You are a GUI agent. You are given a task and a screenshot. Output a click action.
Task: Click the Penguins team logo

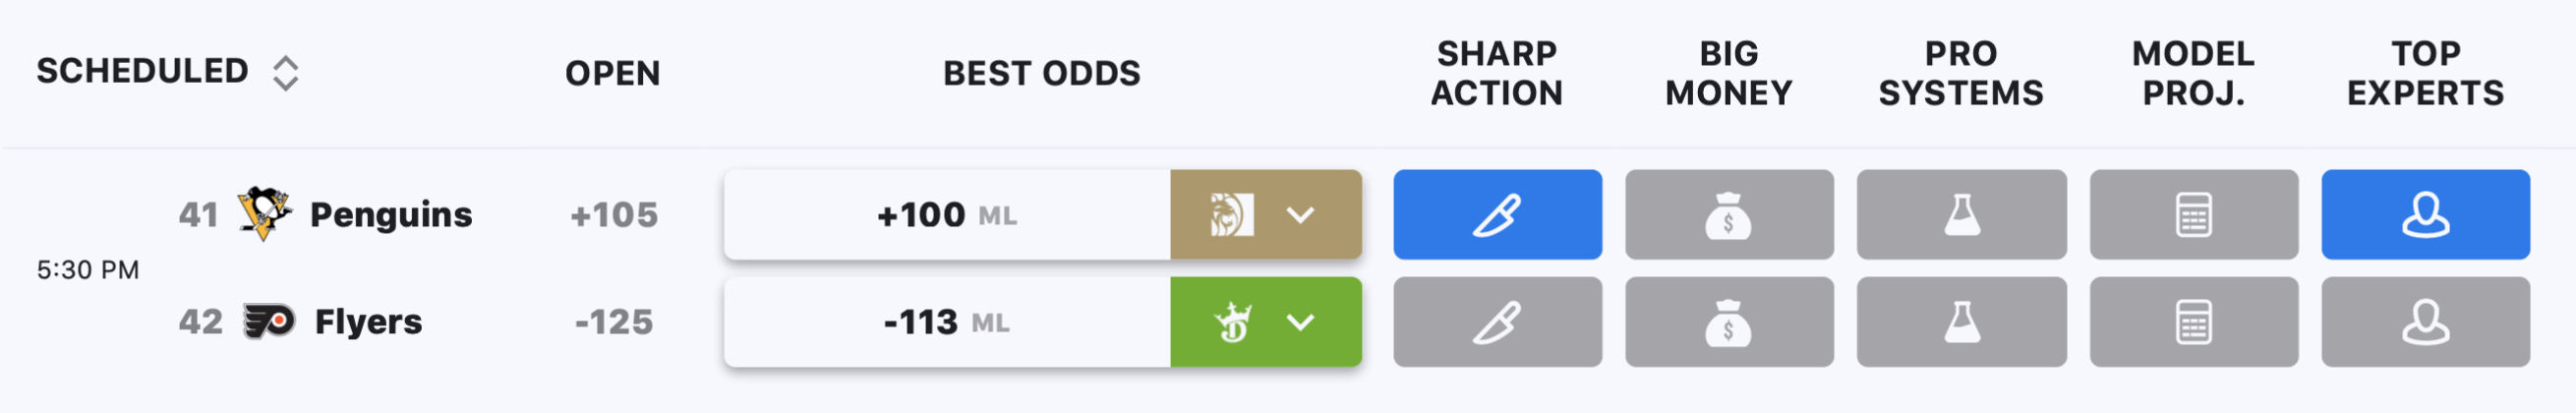tap(265, 213)
